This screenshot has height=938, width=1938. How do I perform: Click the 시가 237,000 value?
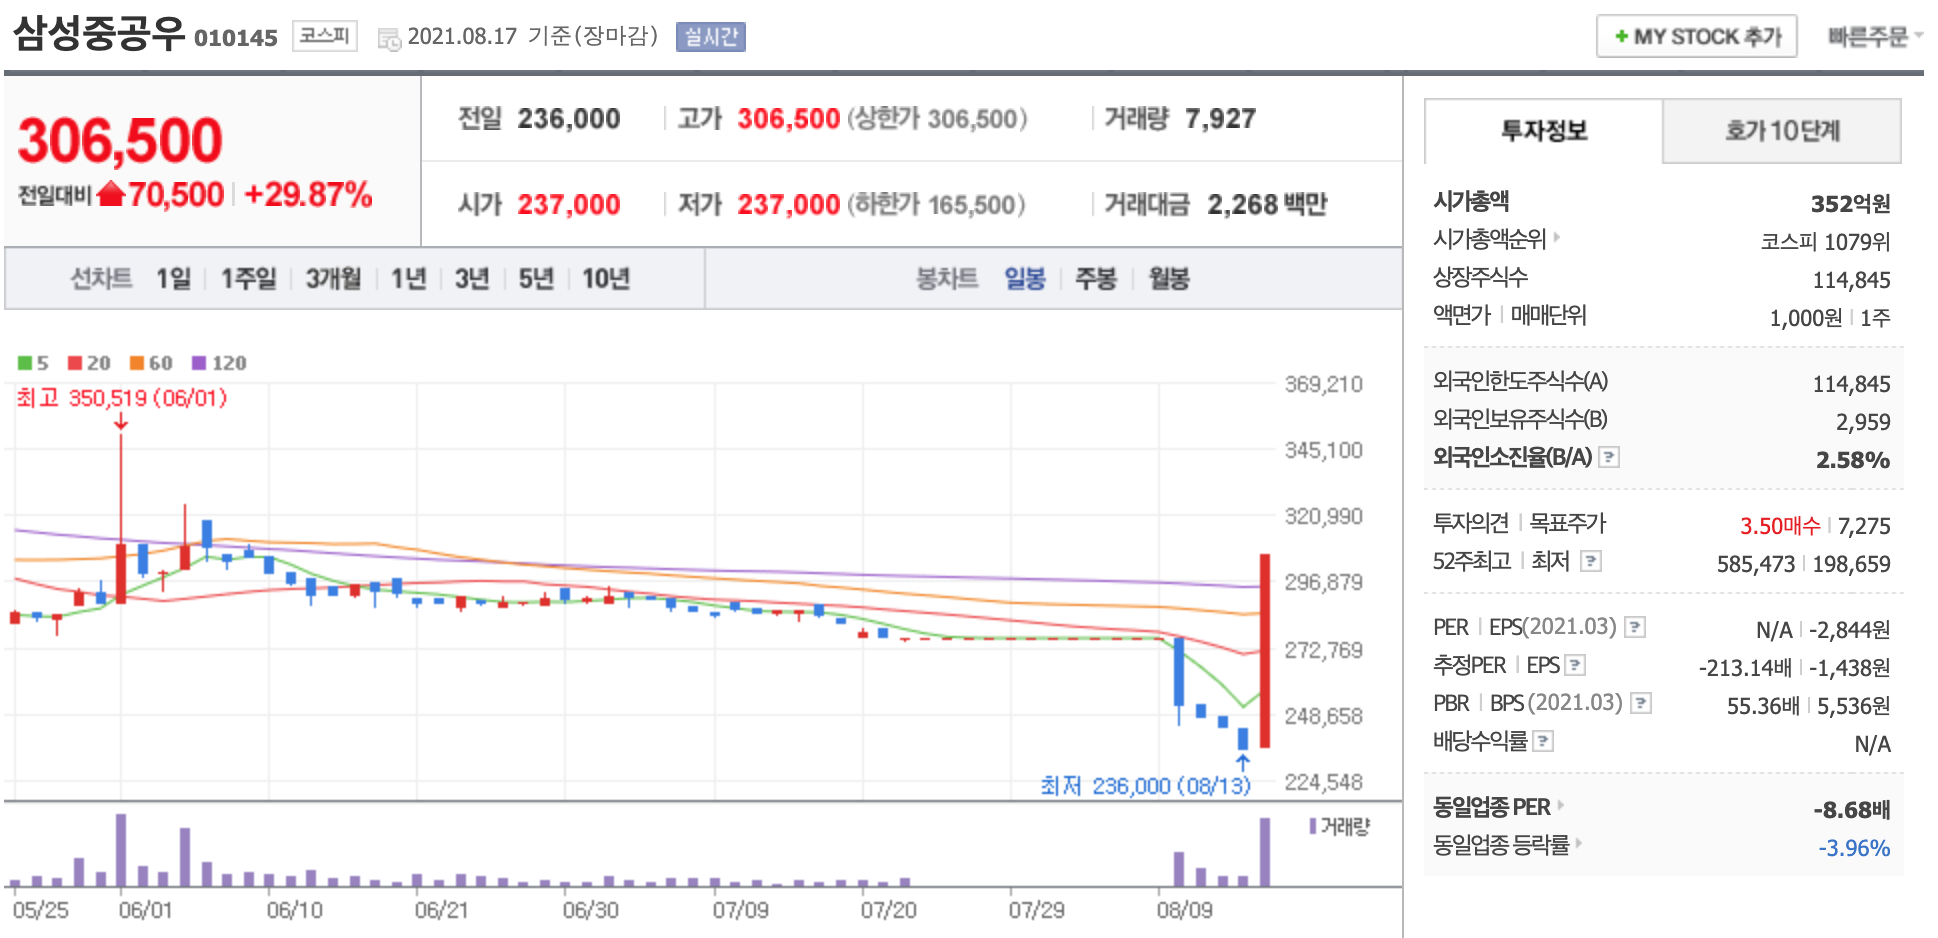(x=569, y=205)
